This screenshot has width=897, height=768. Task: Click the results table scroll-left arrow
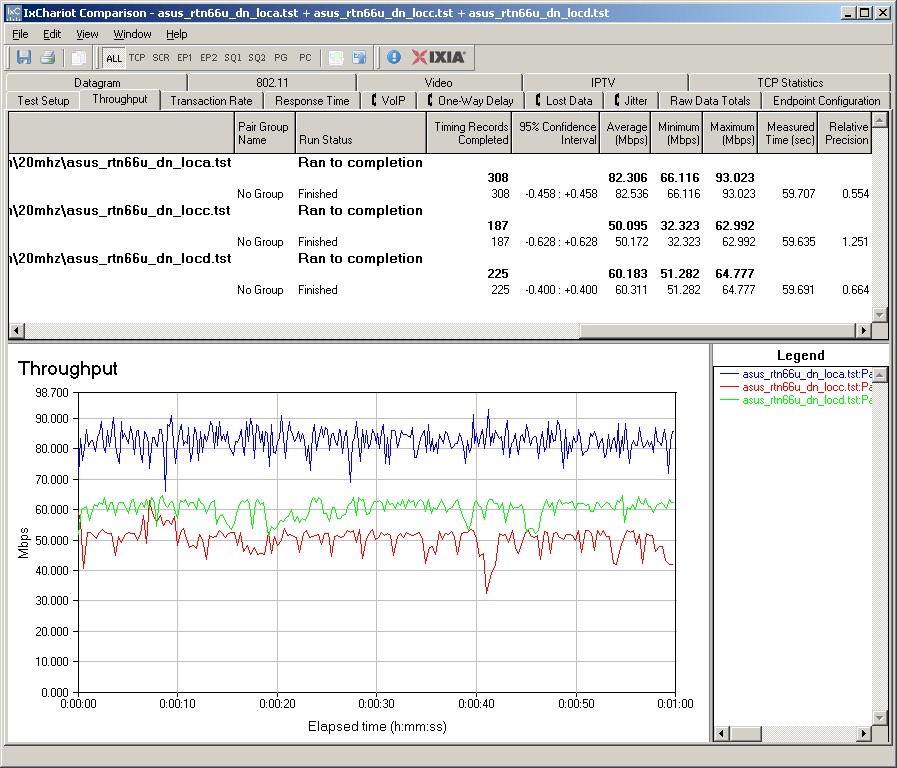(x=16, y=330)
